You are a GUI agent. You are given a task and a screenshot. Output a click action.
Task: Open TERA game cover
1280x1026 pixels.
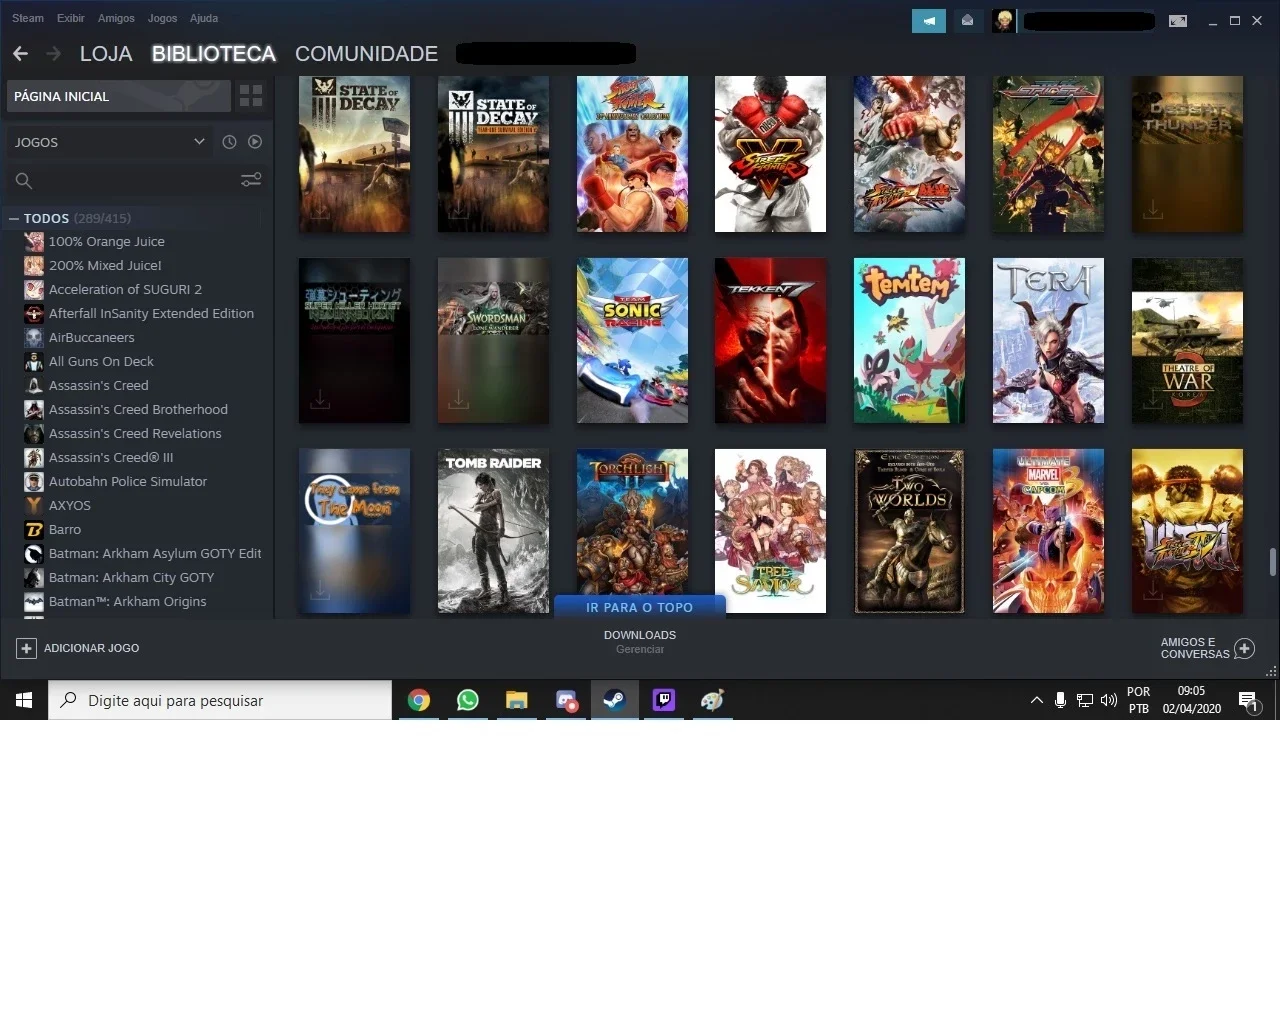[1048, 340]
